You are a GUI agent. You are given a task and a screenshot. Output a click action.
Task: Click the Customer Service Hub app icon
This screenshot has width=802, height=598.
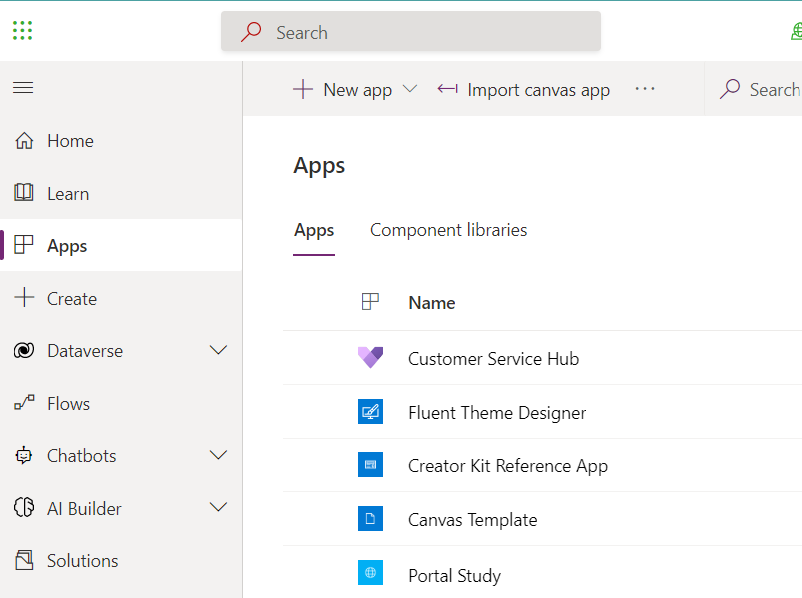pyautogui.click(x=370, y=358)
